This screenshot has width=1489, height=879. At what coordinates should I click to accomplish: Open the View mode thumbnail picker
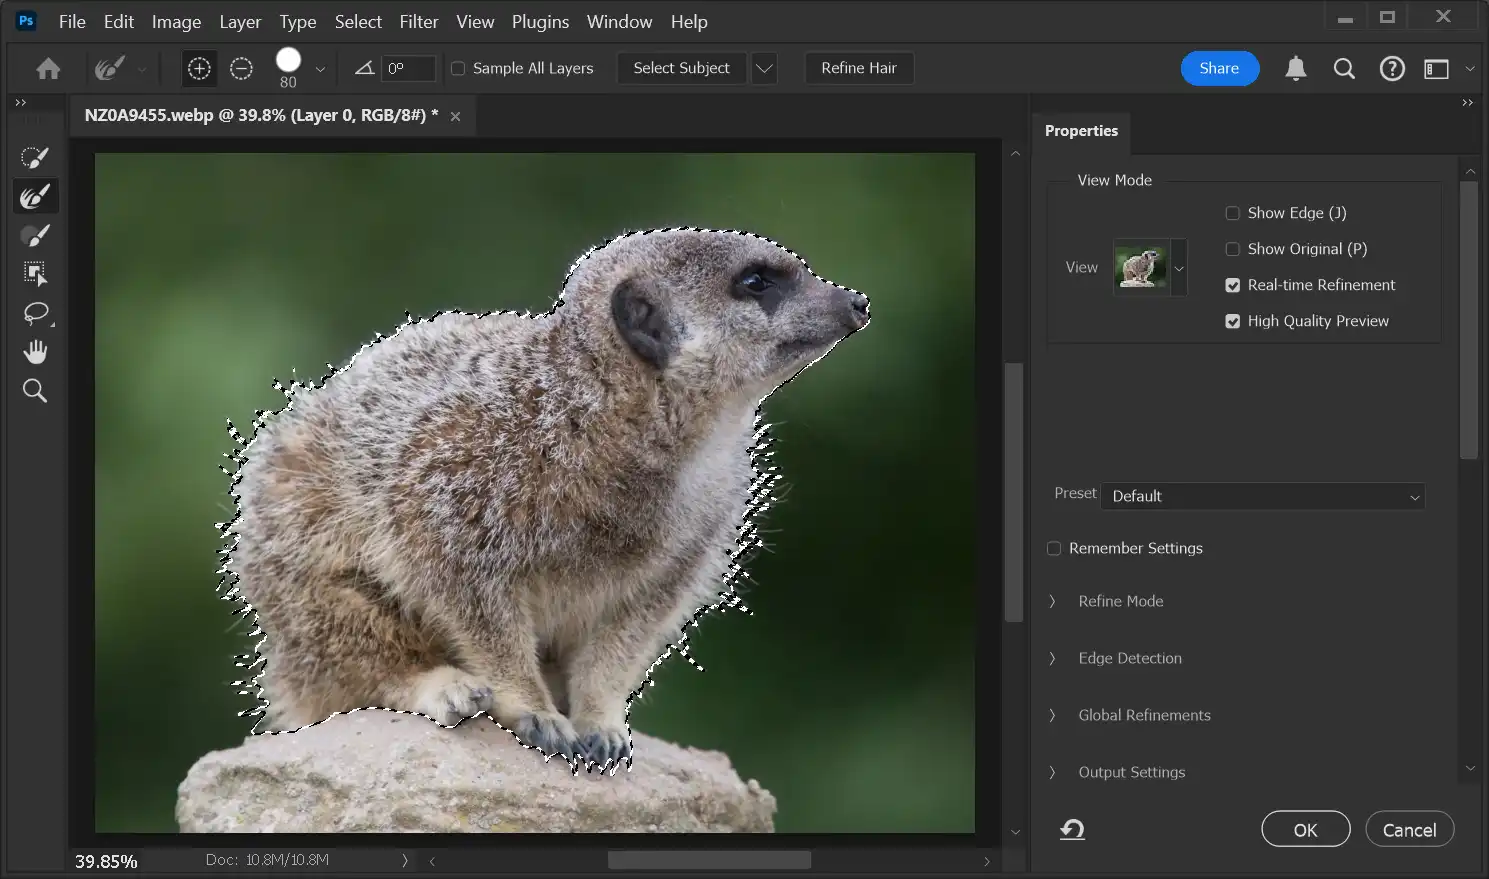coord(1178,267)
